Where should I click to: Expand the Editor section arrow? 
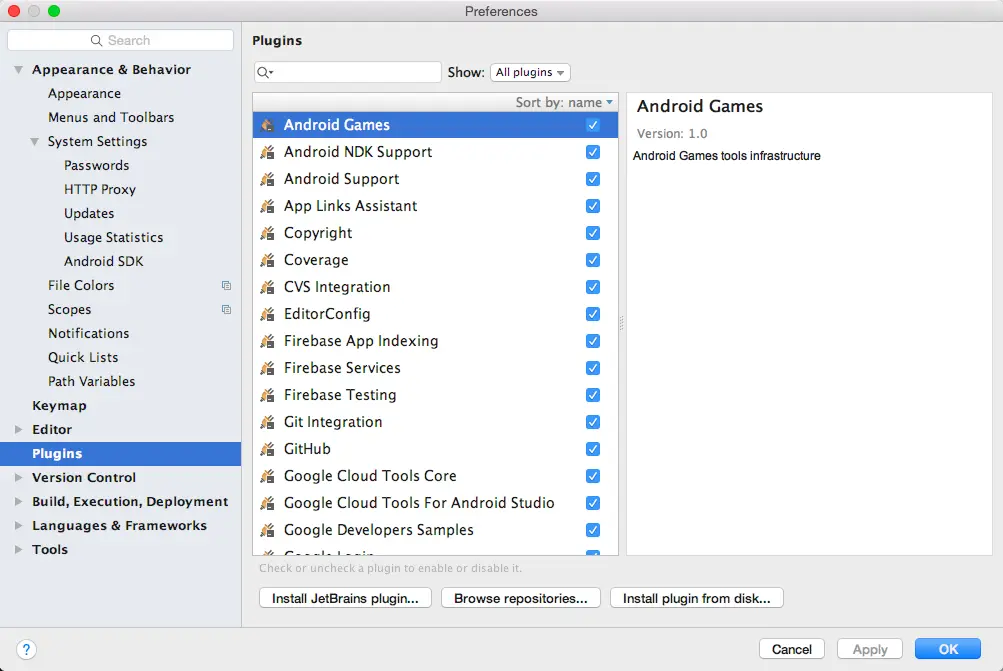tap(19, 429)
